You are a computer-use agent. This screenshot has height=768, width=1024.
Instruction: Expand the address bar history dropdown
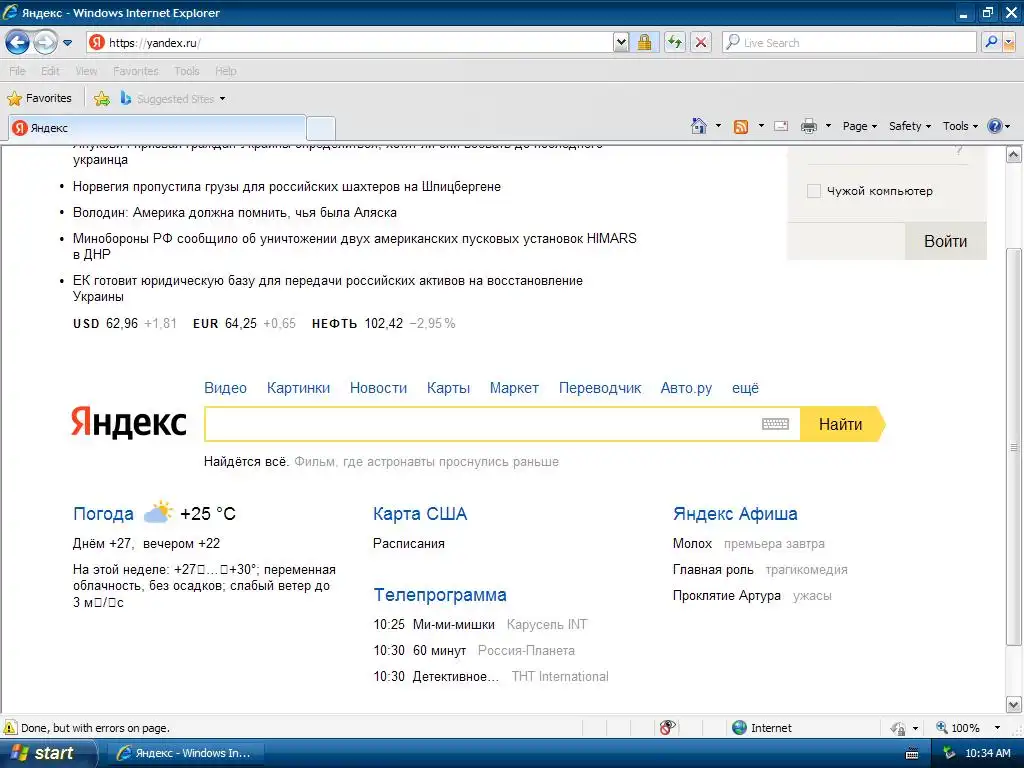621,43
